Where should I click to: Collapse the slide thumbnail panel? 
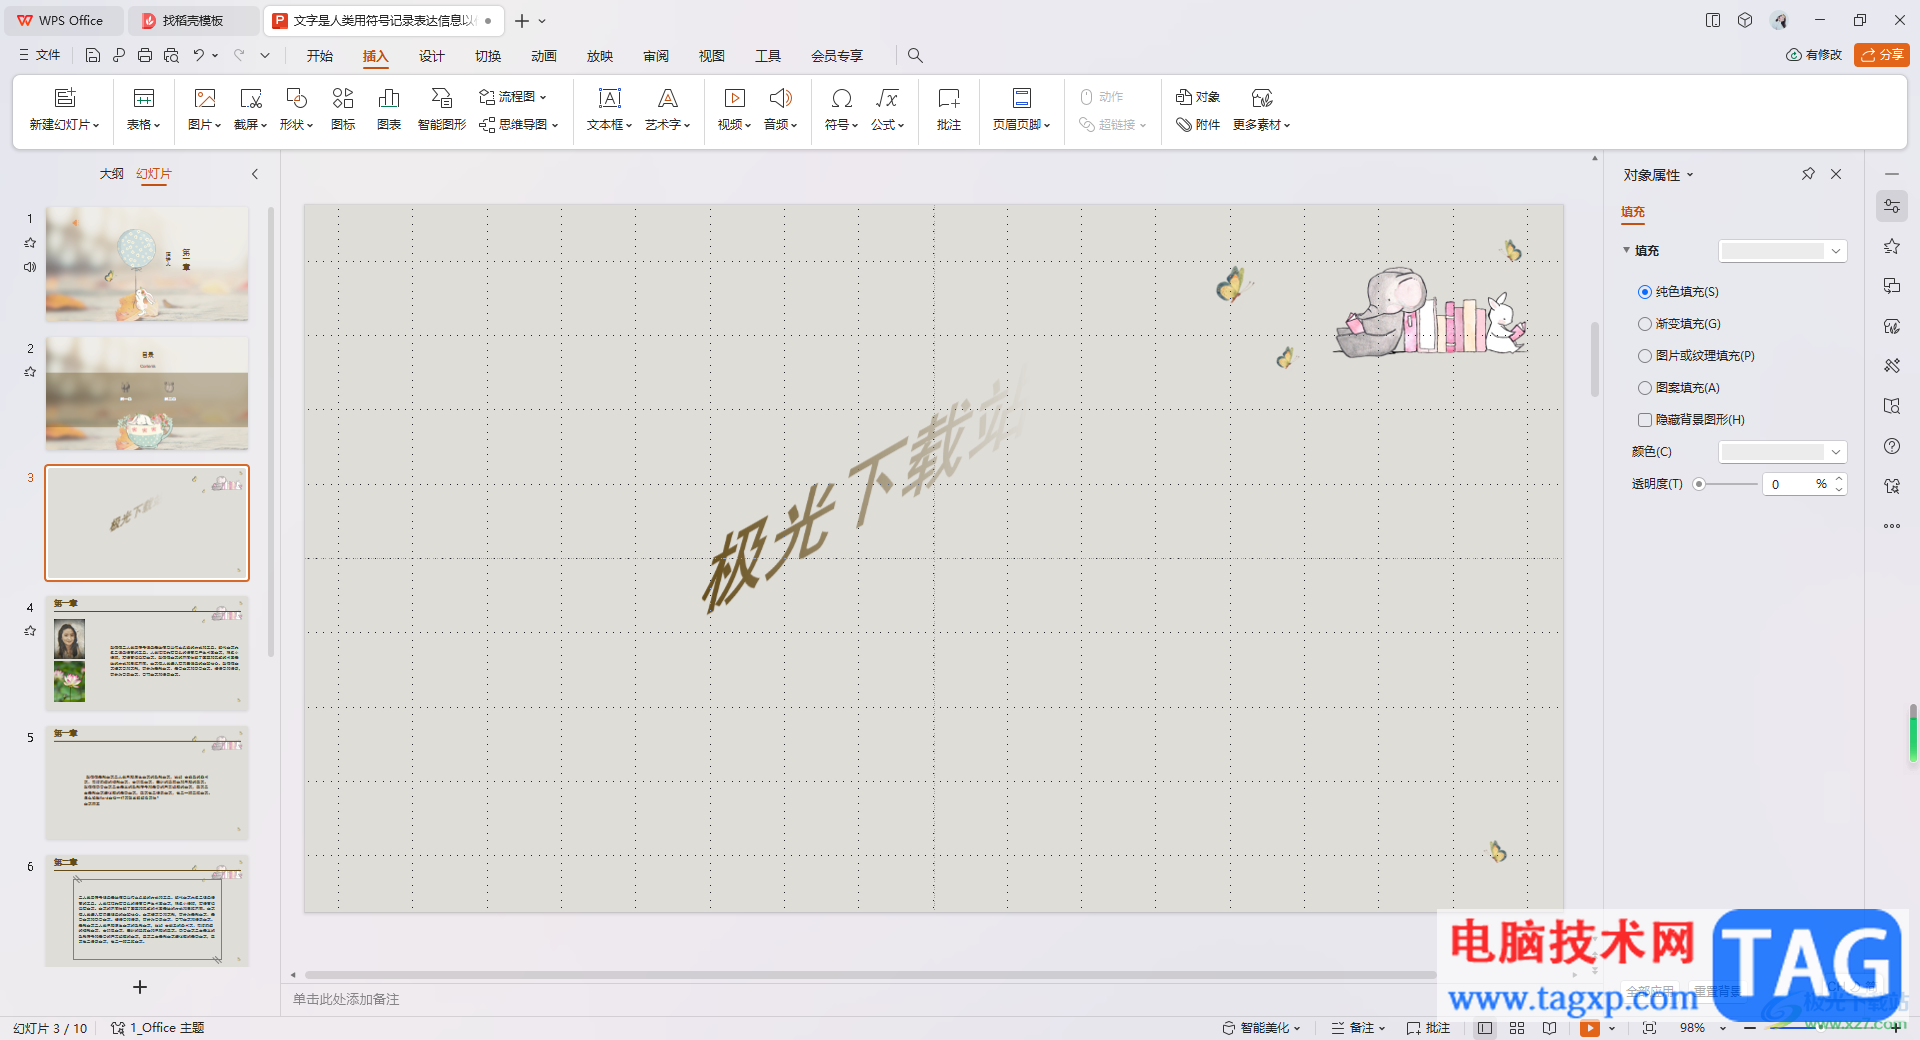[255, 174]
